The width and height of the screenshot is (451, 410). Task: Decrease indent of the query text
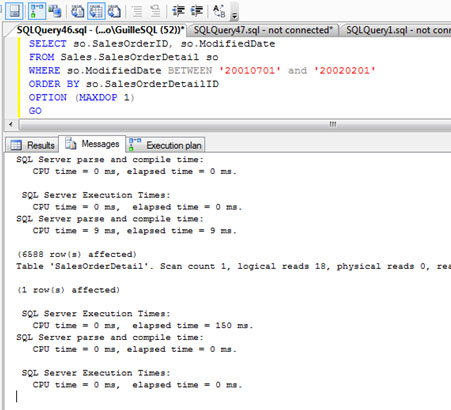[x=178, y=11]
